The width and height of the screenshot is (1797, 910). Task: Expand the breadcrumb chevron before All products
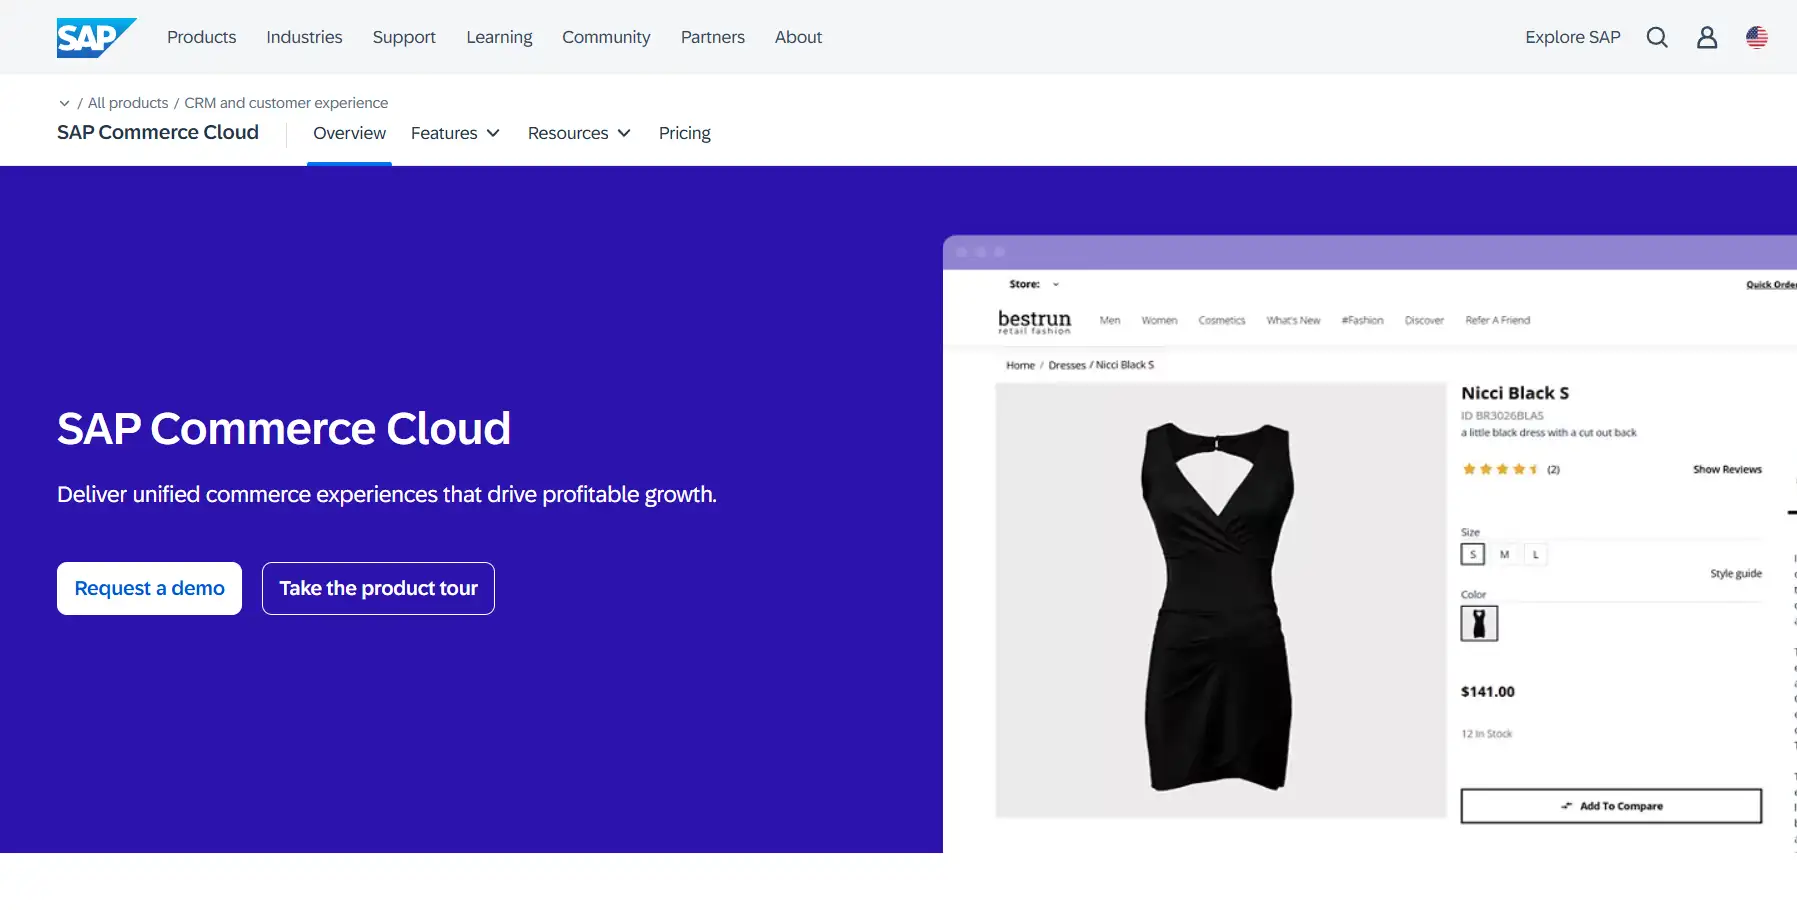pos(64,103)
